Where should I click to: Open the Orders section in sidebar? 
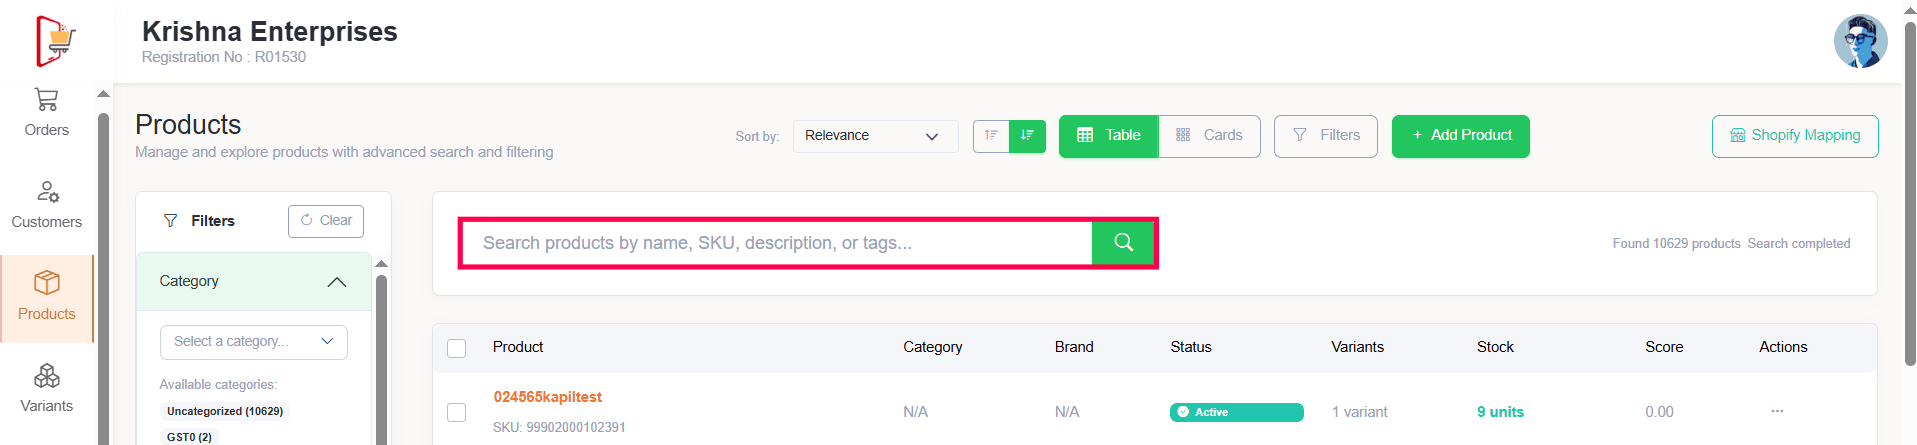coord(46,113)
